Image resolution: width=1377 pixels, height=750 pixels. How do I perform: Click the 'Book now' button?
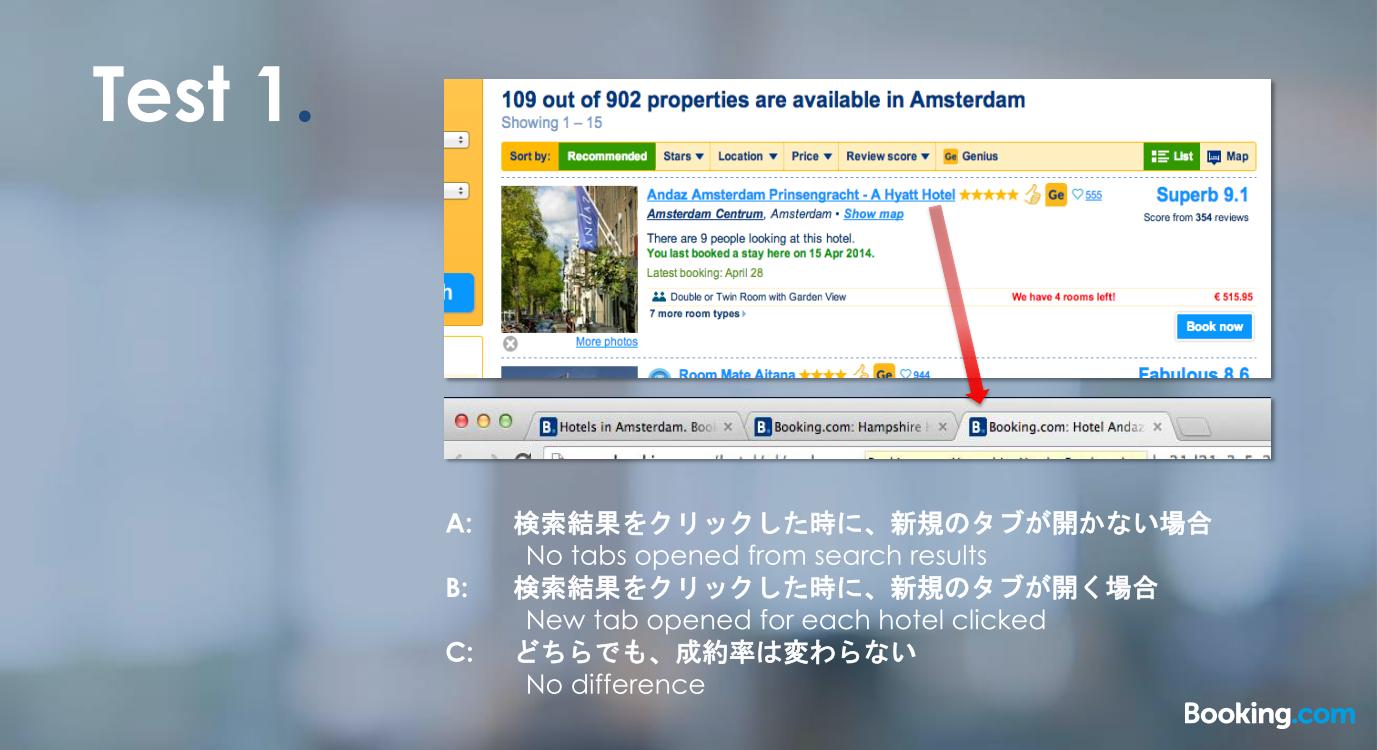[x=1214, y=327]
